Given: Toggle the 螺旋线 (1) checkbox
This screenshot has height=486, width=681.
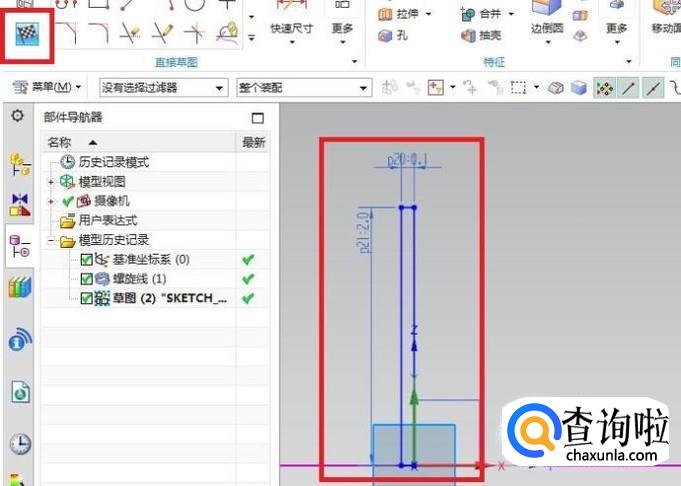Looking at the screenshot, I should (x=86, y=279).
